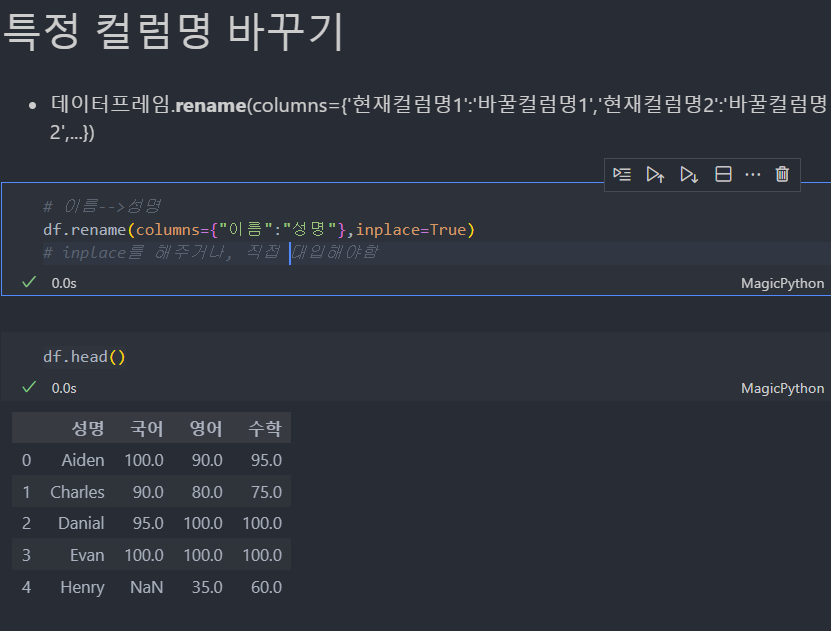The image size is (831, 631).
Task: Execute cell and below icon
Action: pos(689,174)
